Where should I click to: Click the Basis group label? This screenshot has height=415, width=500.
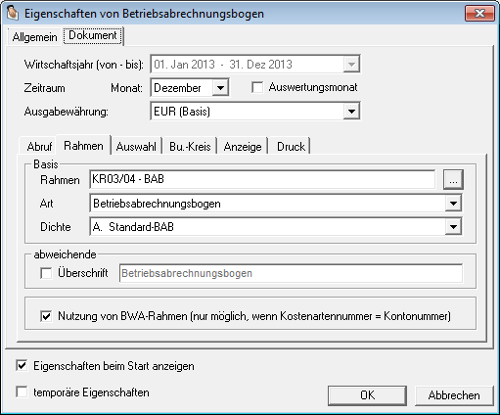click(46, 164)
